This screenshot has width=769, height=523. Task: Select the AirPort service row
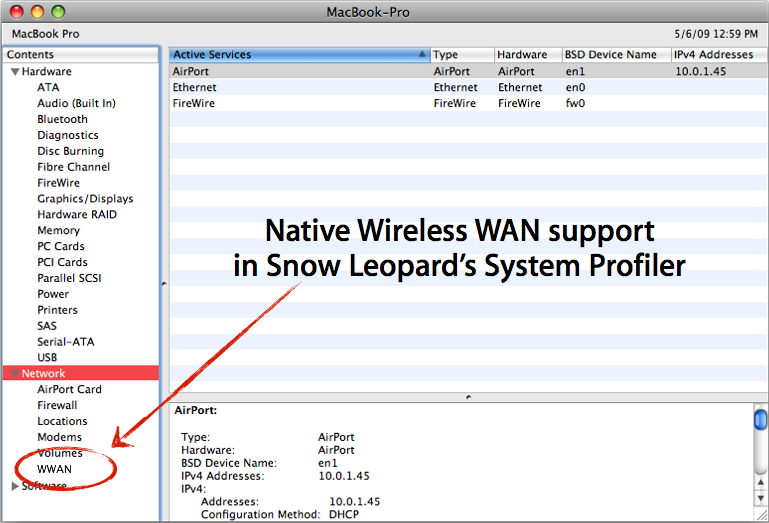pos(468,72)
